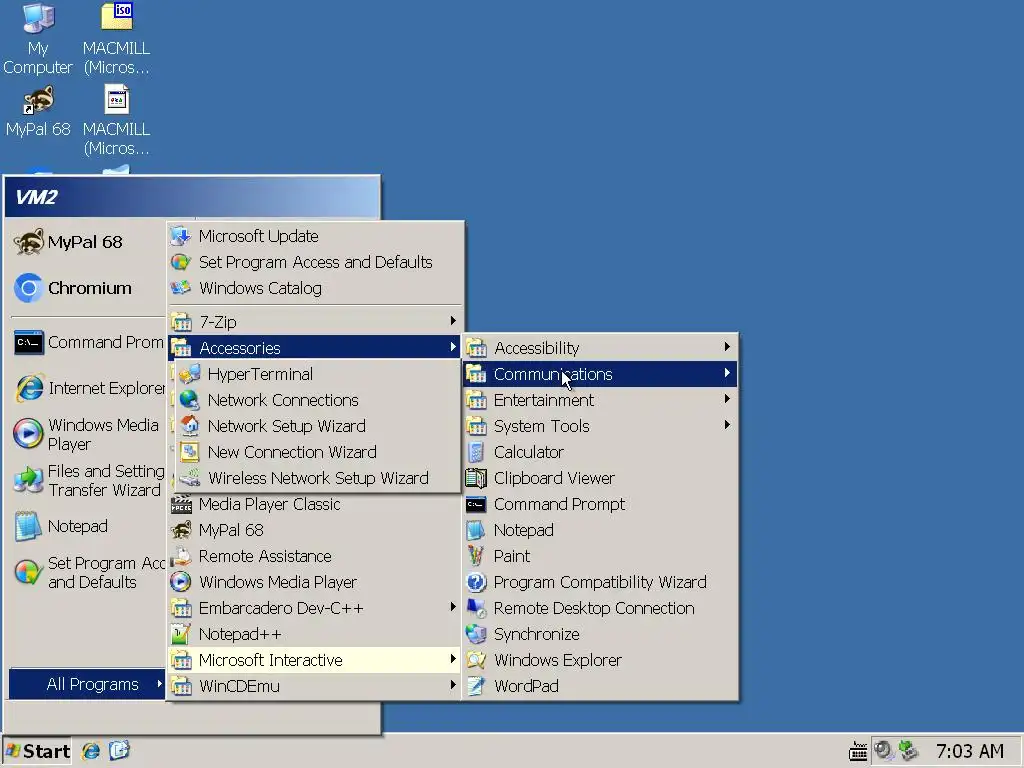This screenshot has height=768, width=1024.
Task: Open Command Prompt in left Start column
Action: pos(88,342)
